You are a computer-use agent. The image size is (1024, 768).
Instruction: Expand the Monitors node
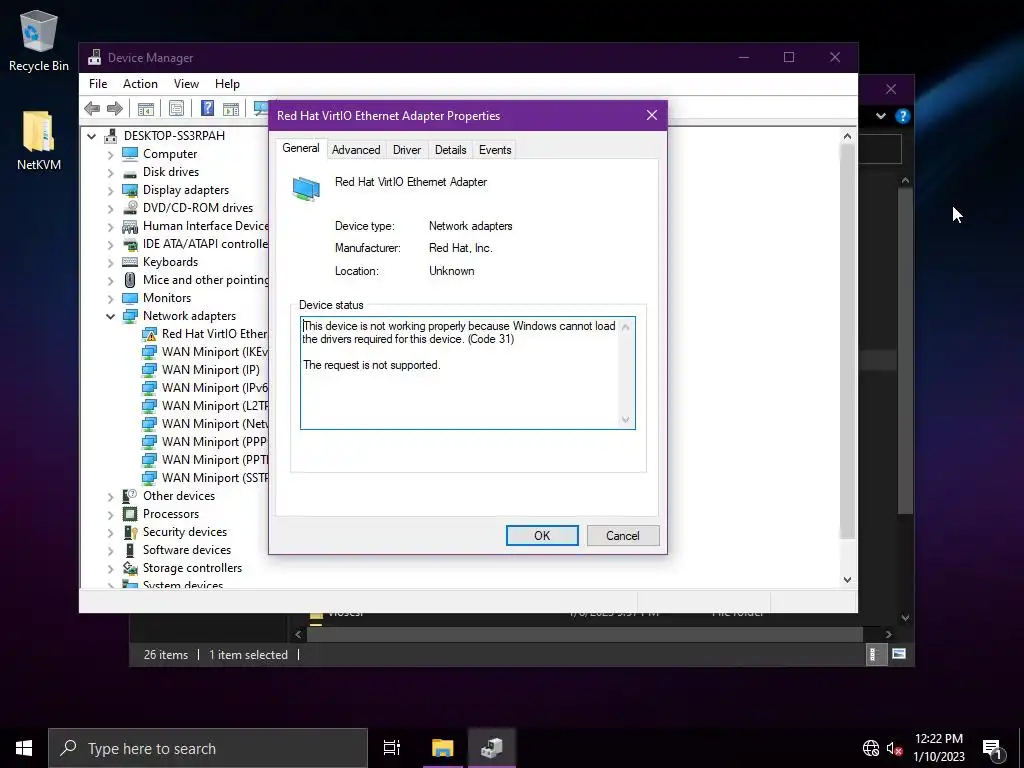click(110, 298)
